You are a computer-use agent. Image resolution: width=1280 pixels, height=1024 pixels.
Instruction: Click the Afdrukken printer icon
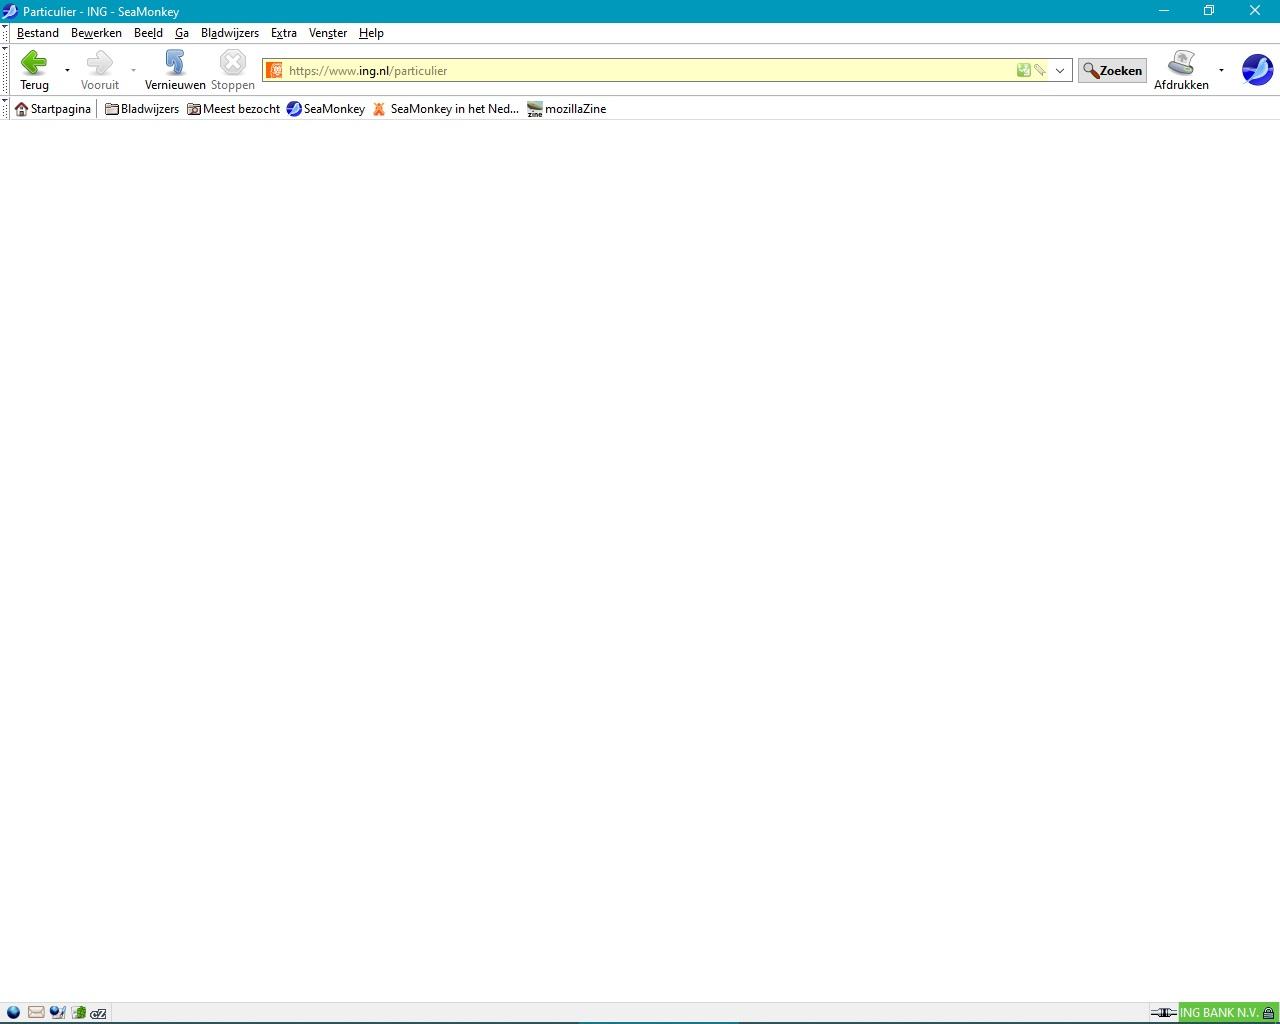(1181, 63)
